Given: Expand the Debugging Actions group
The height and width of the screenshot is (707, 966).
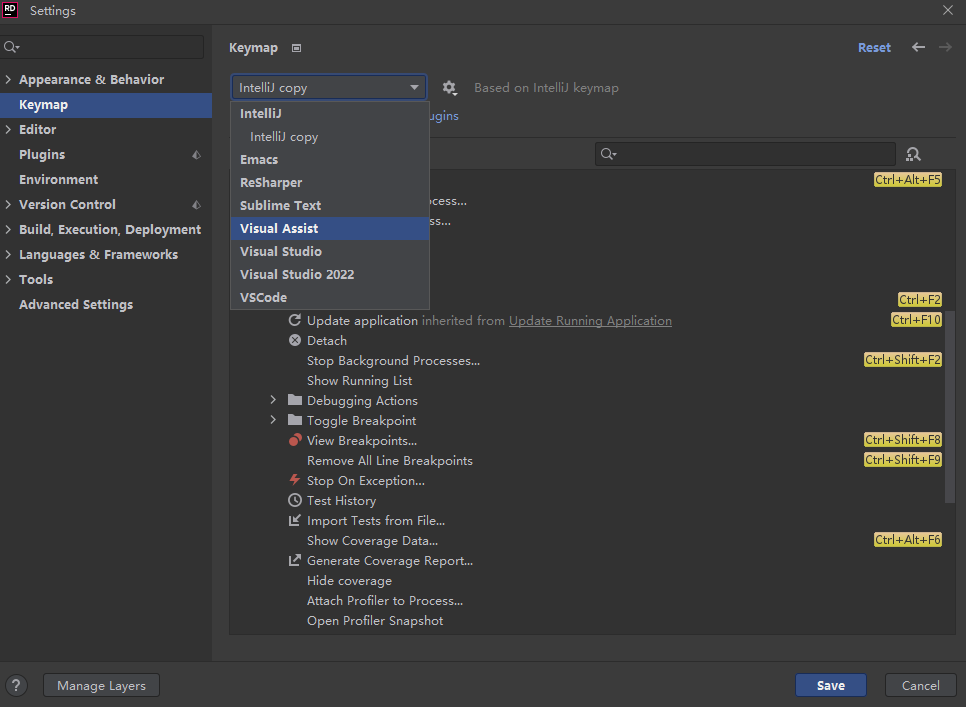Looking at the screenshot, I should [x=273, y=400].
